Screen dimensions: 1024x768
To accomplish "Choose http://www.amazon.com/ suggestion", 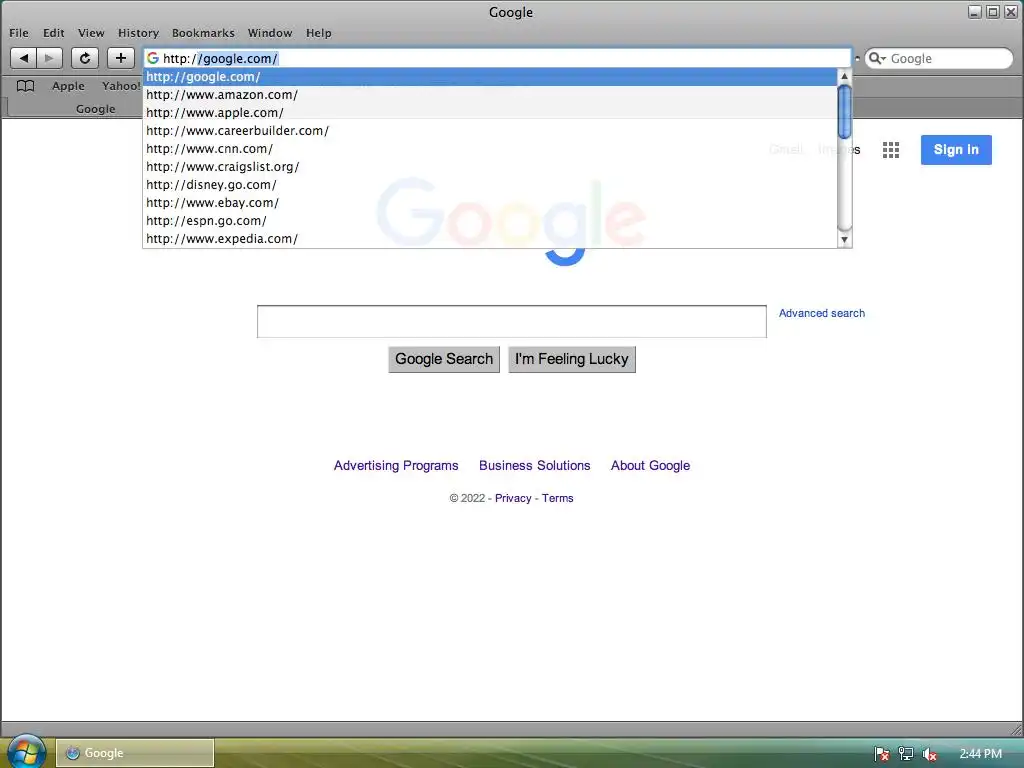I will click(490, 95).
